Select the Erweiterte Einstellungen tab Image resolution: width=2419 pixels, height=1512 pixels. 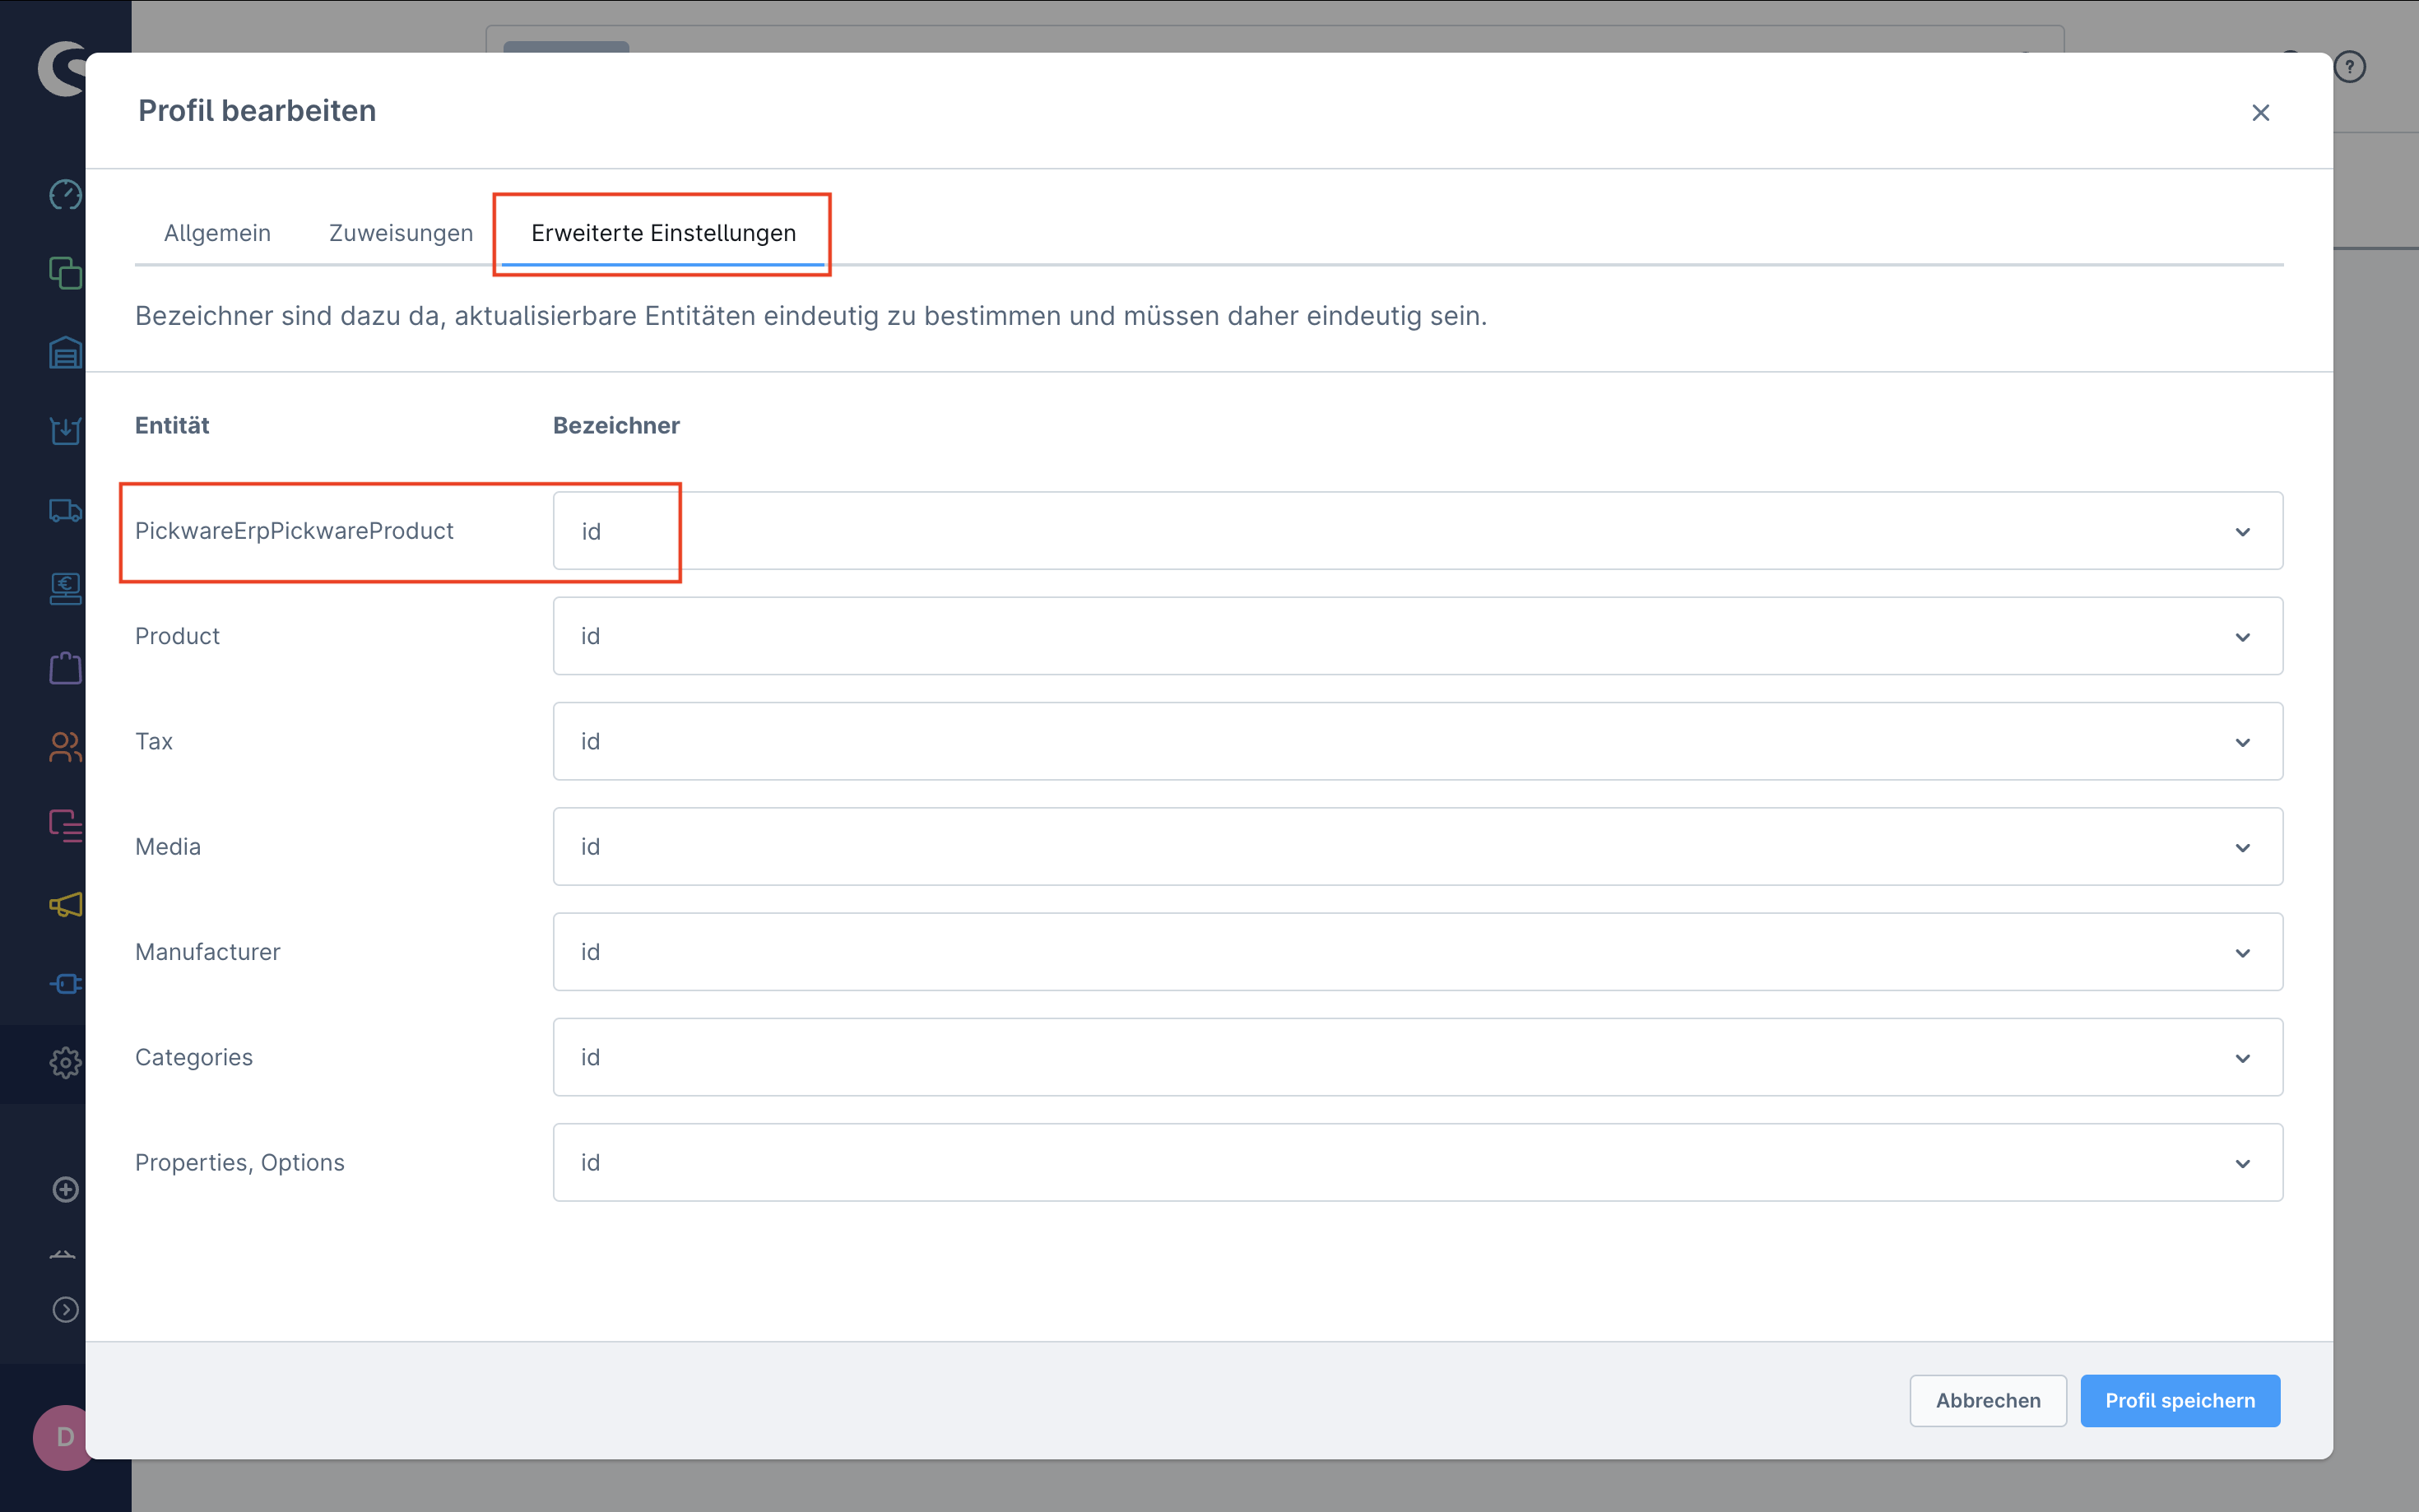point(663,233)
